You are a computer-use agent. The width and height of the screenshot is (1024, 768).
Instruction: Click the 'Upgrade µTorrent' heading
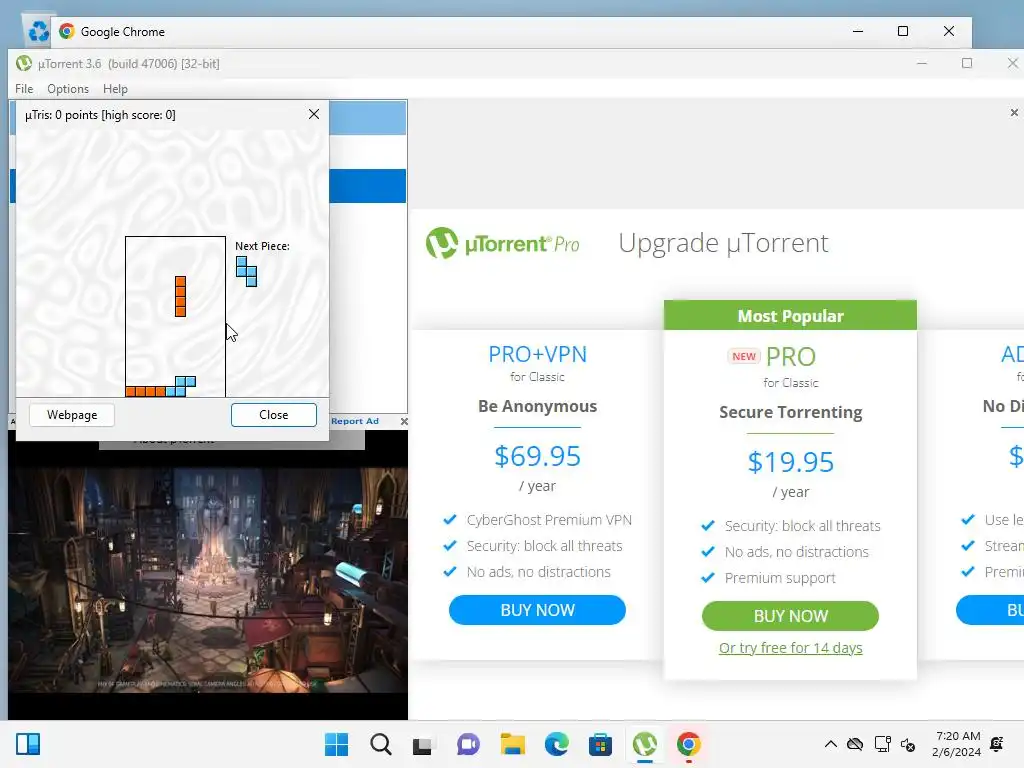coord(723,243)
